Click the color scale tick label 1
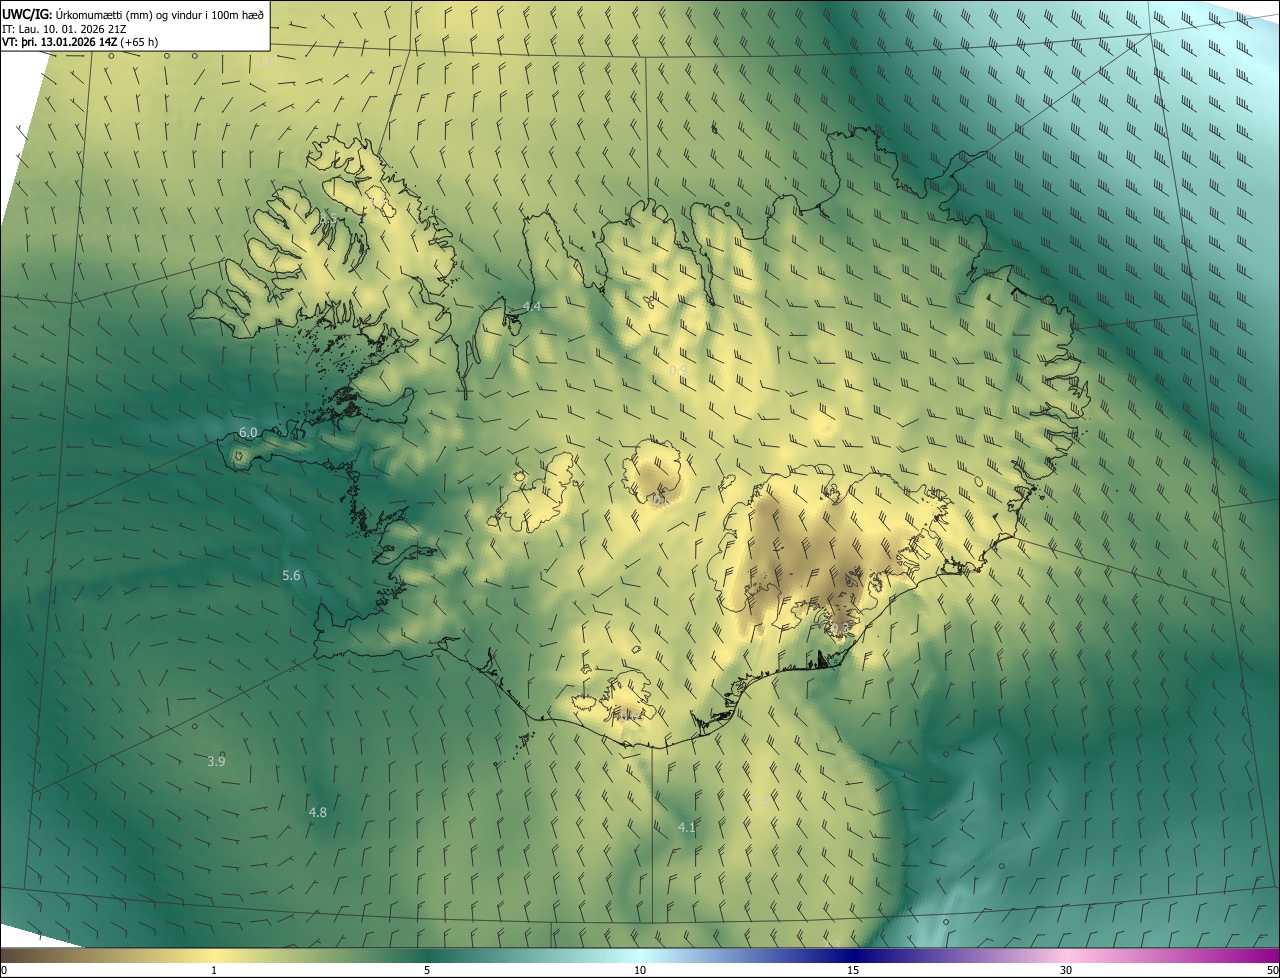The height and width of the screenshot is (978, 1280). (214, 970)
